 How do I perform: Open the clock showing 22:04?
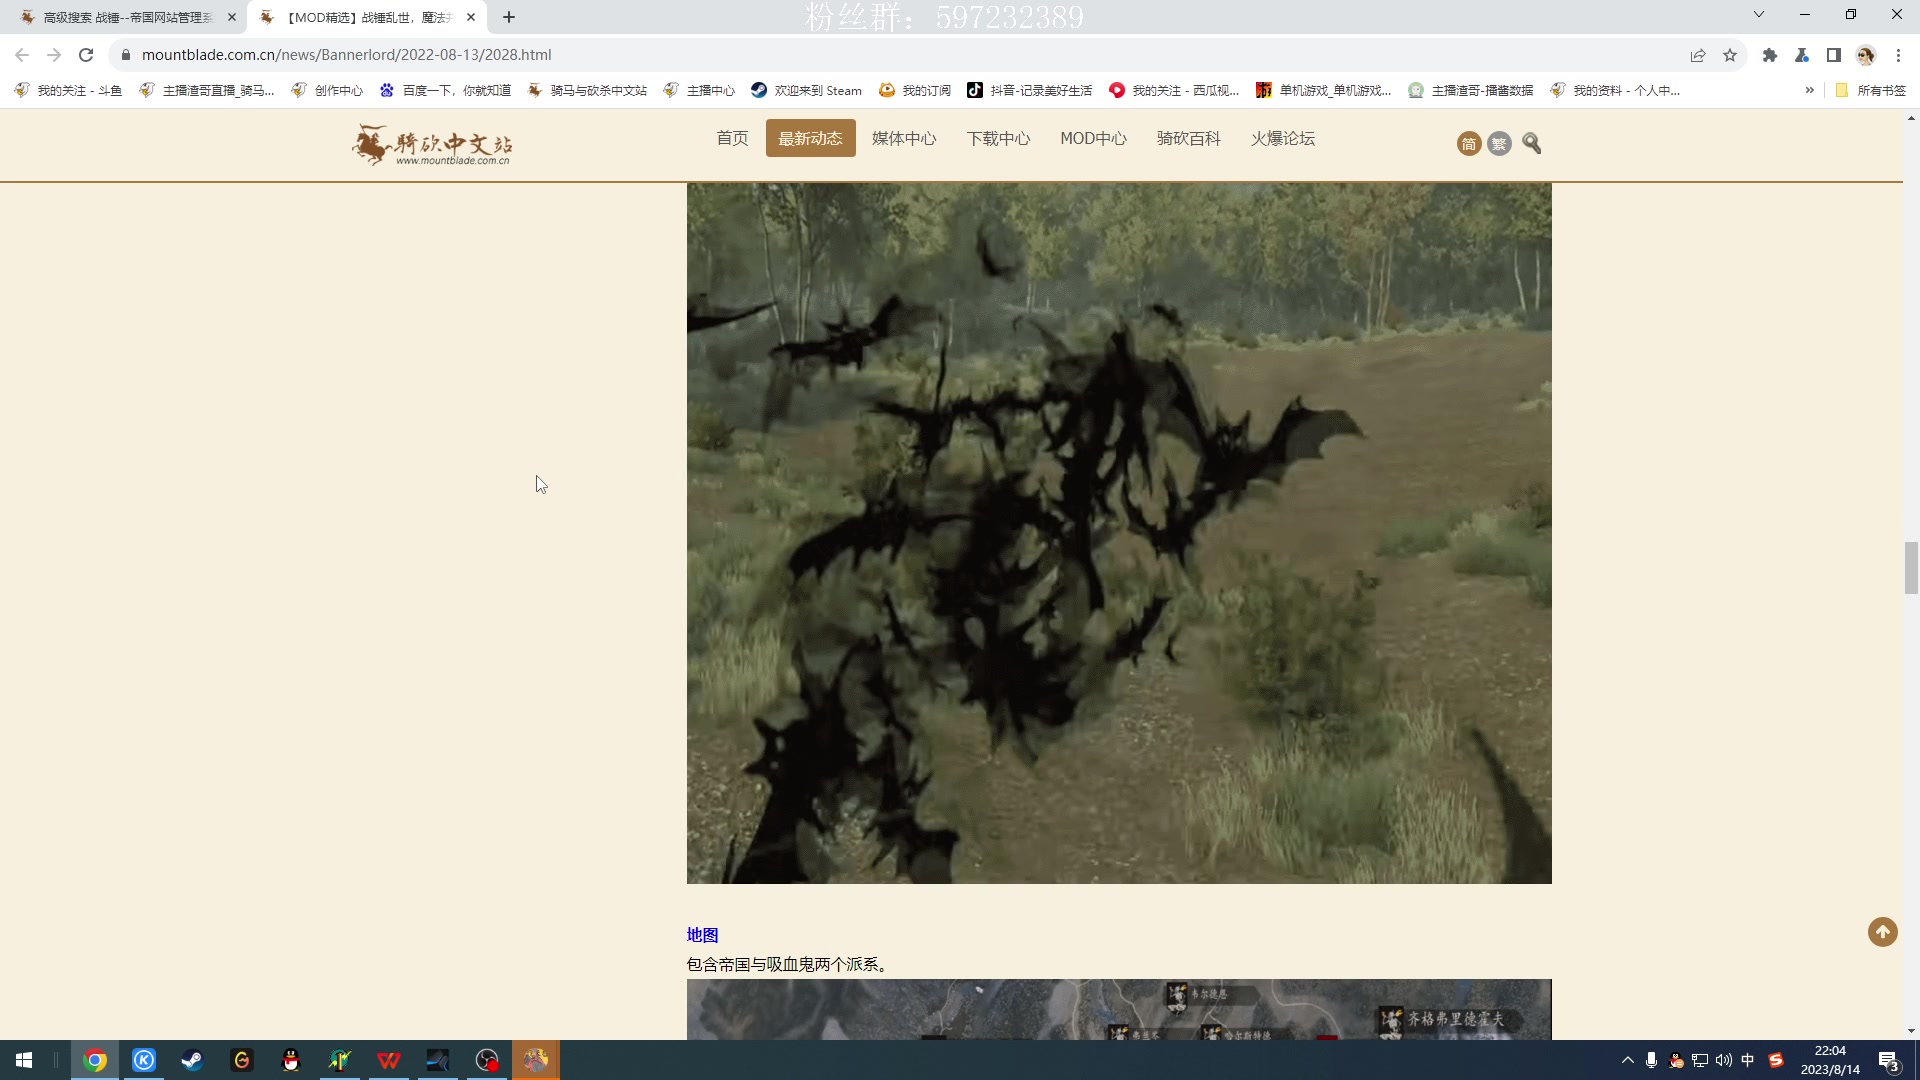tap(1830, 1060)
